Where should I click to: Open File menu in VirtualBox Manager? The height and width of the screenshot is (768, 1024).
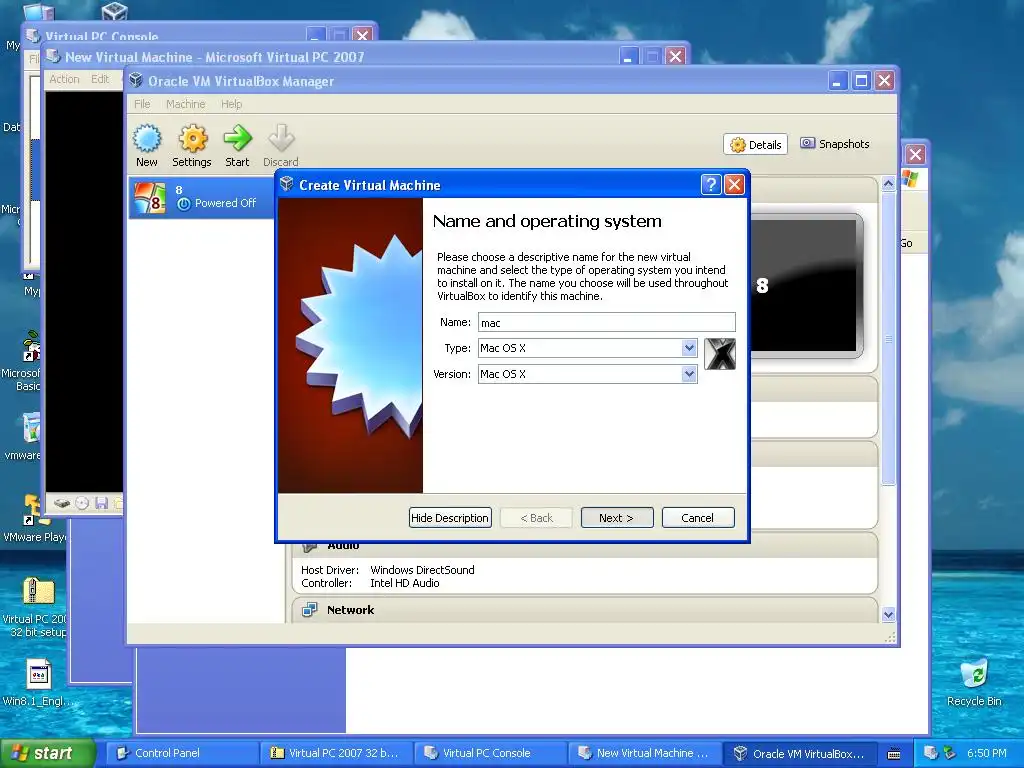142,104
